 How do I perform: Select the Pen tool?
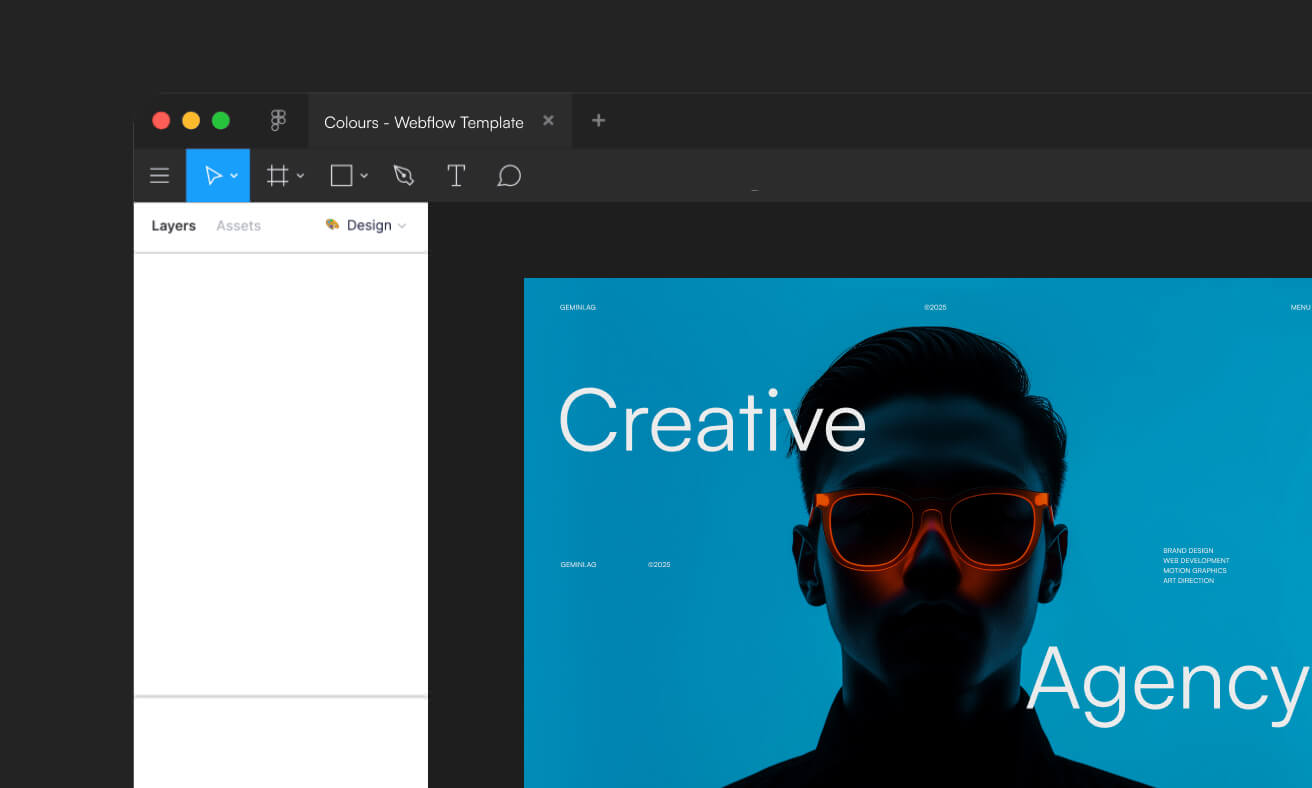click(x=404, y=175)
